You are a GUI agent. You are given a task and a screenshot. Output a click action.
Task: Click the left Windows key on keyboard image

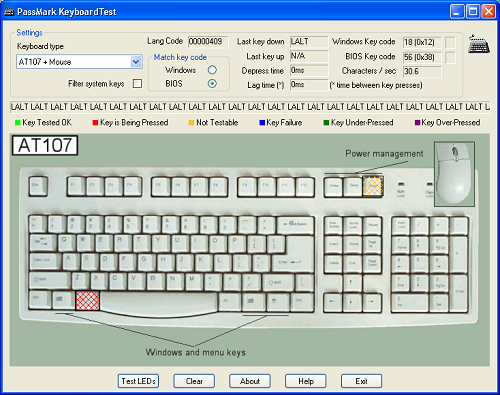click(x=63, y=300)
